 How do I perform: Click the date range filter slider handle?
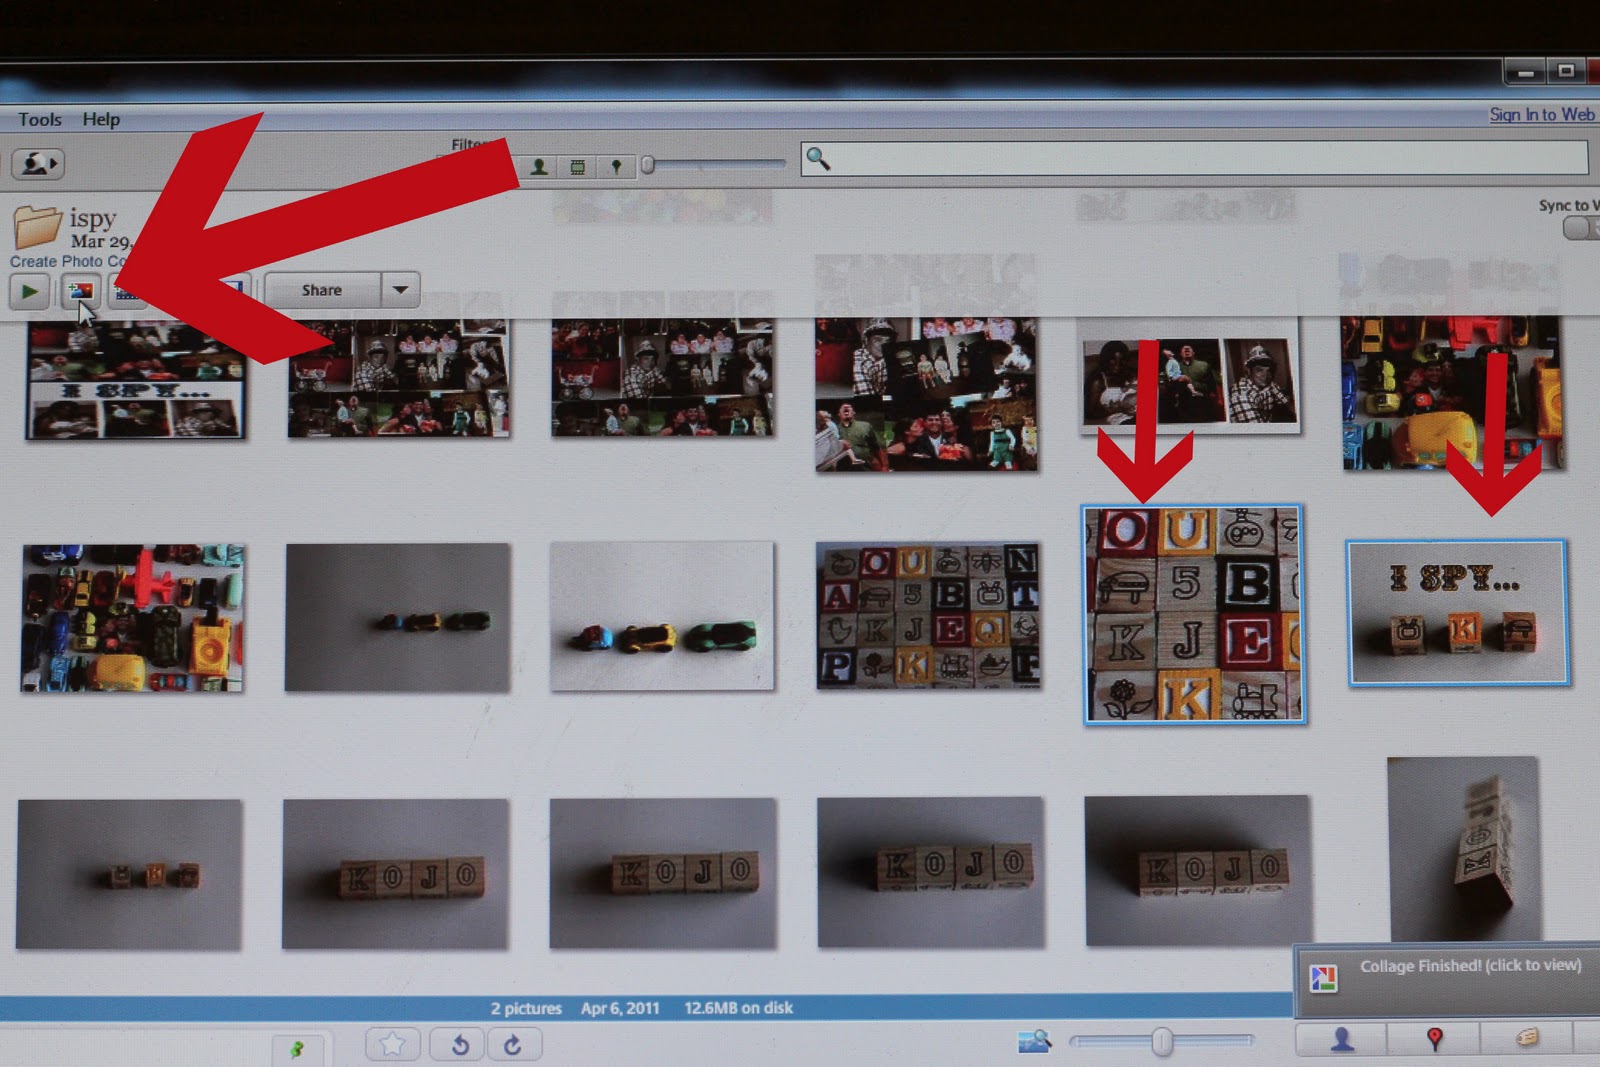[x=648, y=164]
